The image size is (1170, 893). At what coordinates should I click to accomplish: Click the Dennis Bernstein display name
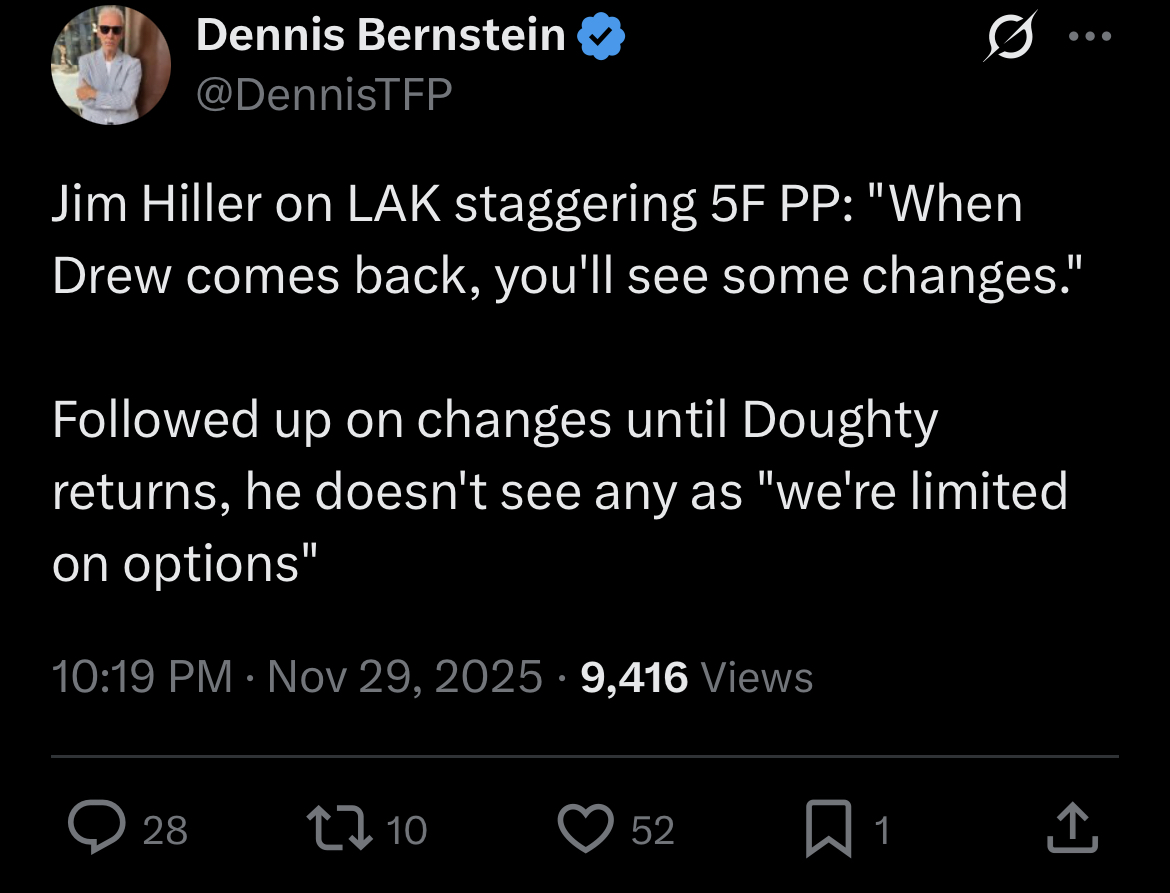click(x=381, y=36)
